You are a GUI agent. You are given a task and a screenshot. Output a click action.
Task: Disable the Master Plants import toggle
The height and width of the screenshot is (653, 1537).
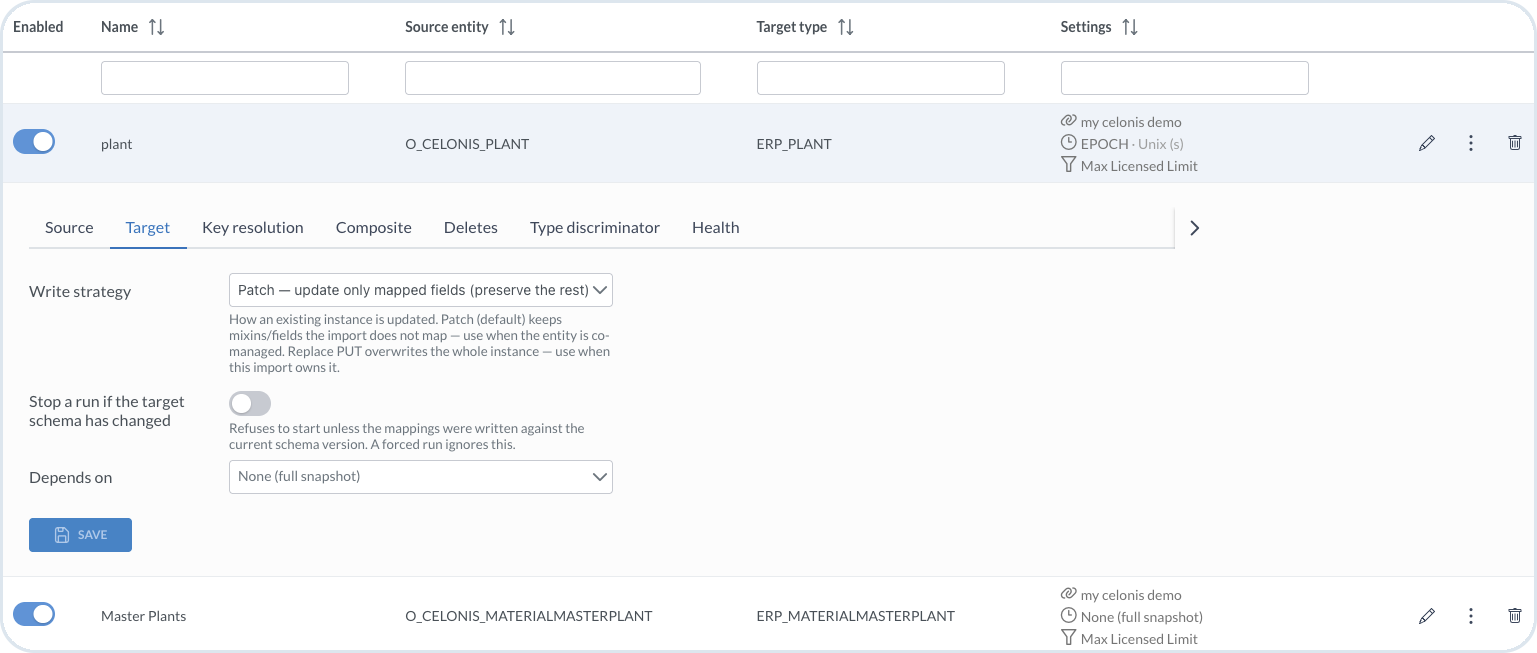click(34, 614)
